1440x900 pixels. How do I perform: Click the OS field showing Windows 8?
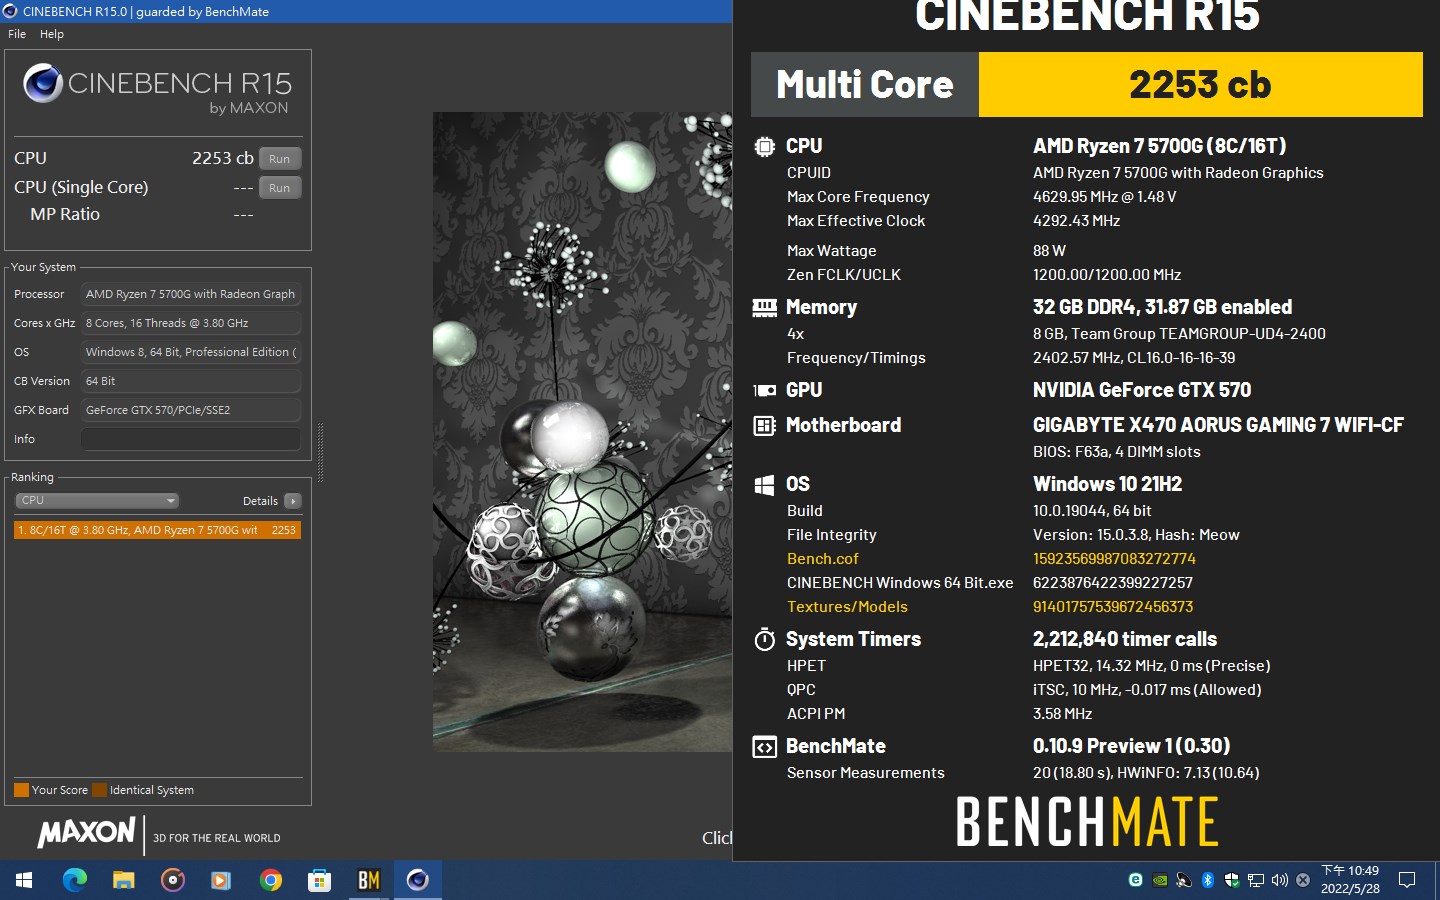click(x=191, y=353)
